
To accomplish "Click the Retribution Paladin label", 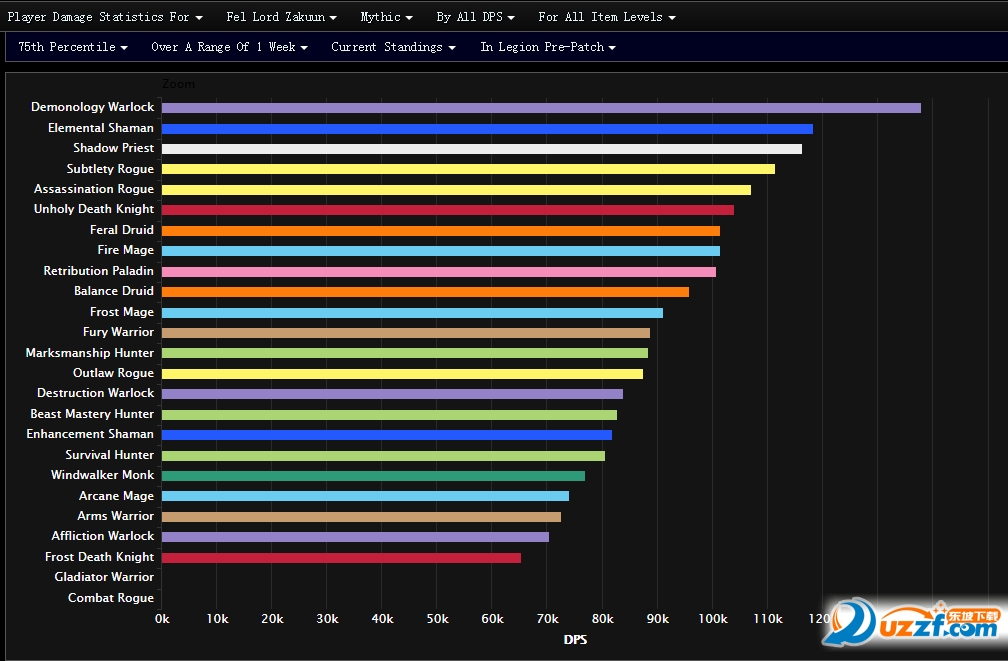I will click(x=98, y=271).
